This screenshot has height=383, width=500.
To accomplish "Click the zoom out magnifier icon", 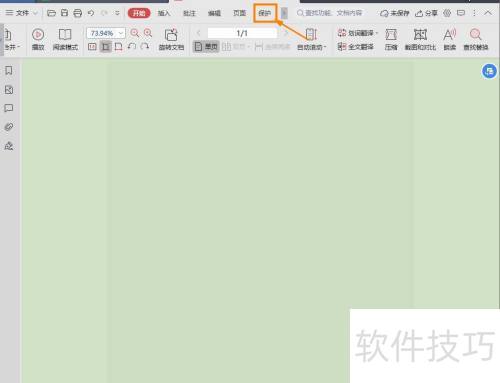I will [135, 33].
